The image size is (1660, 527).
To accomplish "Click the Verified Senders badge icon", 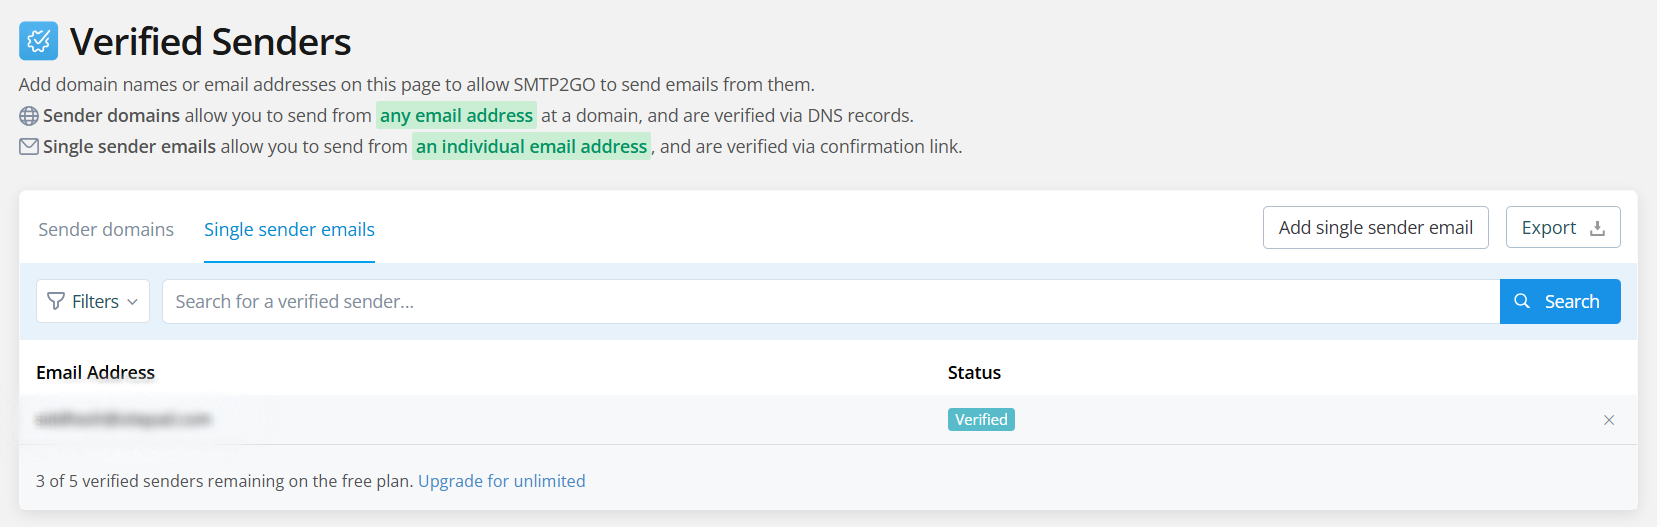I will 38,41.
